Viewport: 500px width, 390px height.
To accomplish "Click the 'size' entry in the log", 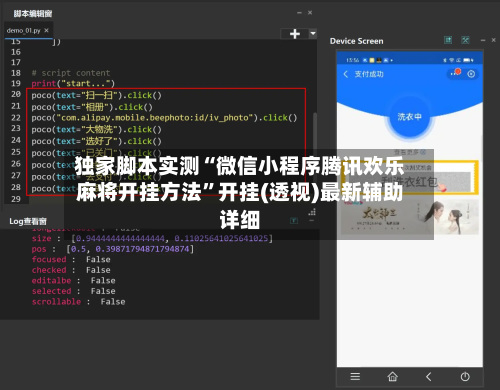I will [152, 238].
